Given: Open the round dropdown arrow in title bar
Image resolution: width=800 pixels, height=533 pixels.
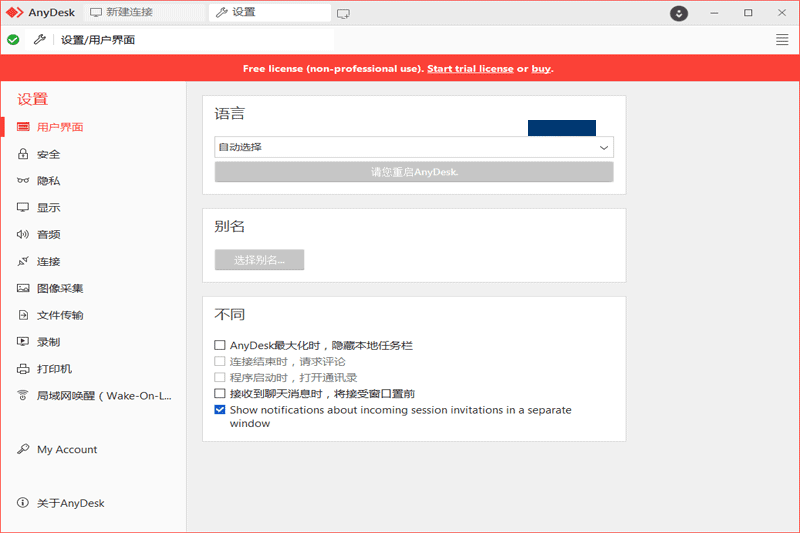Looking at the screenshot, I should 679,13.
